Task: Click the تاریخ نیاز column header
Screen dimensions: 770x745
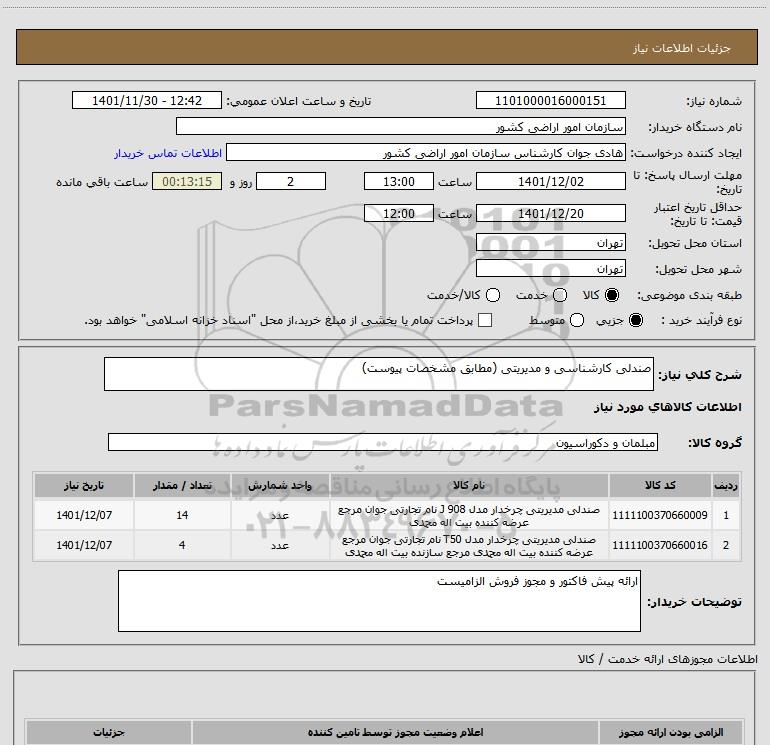Action: tap(84, 485)
